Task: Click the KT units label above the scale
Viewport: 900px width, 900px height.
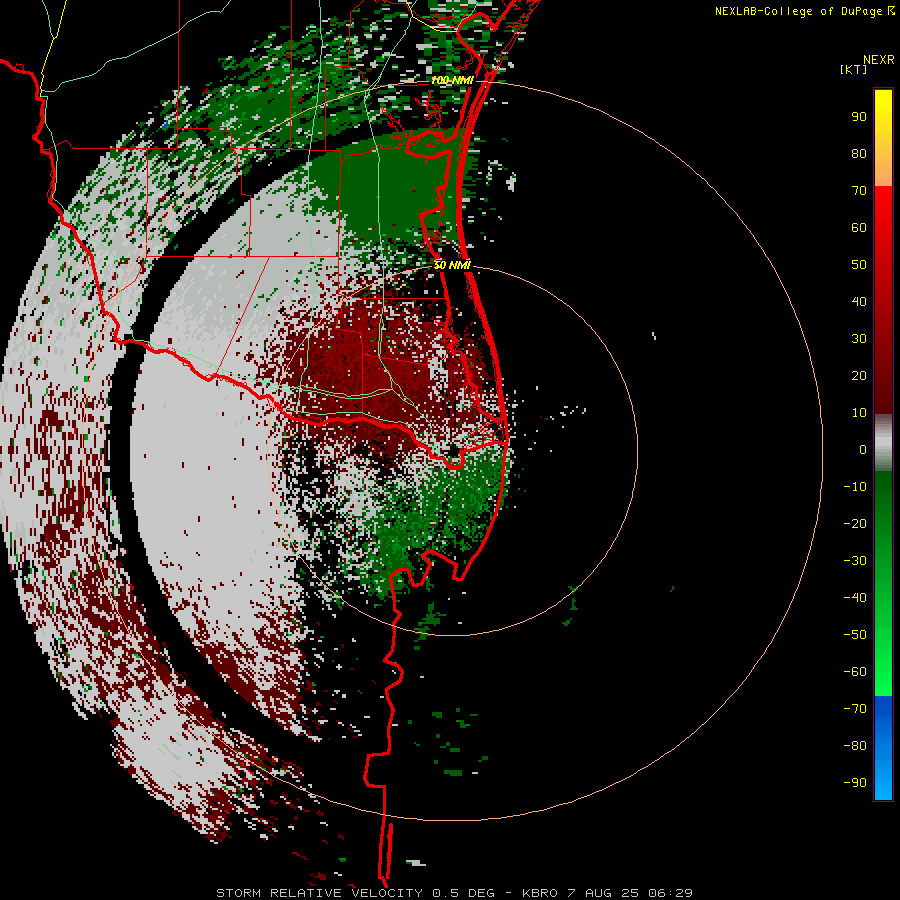Action: (x=854, y=69)
